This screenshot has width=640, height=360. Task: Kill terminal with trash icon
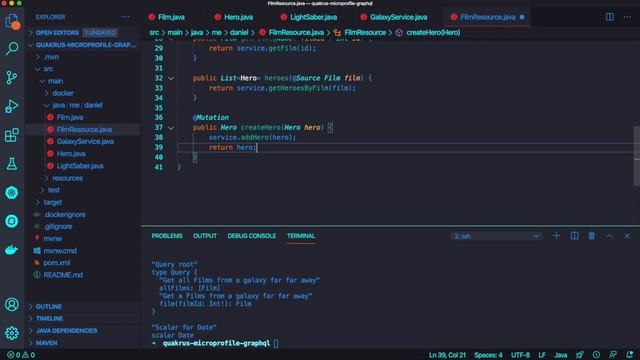[591, 236]
